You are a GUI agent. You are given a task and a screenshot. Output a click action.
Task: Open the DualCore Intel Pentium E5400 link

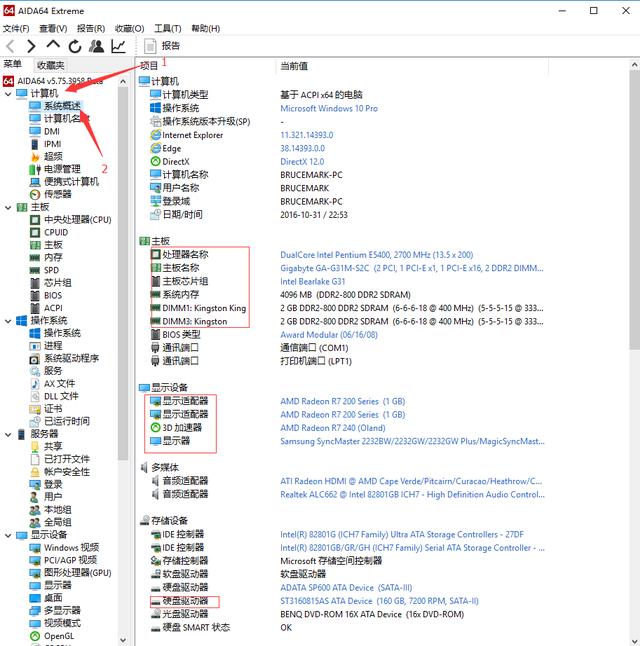click(377, 255)
